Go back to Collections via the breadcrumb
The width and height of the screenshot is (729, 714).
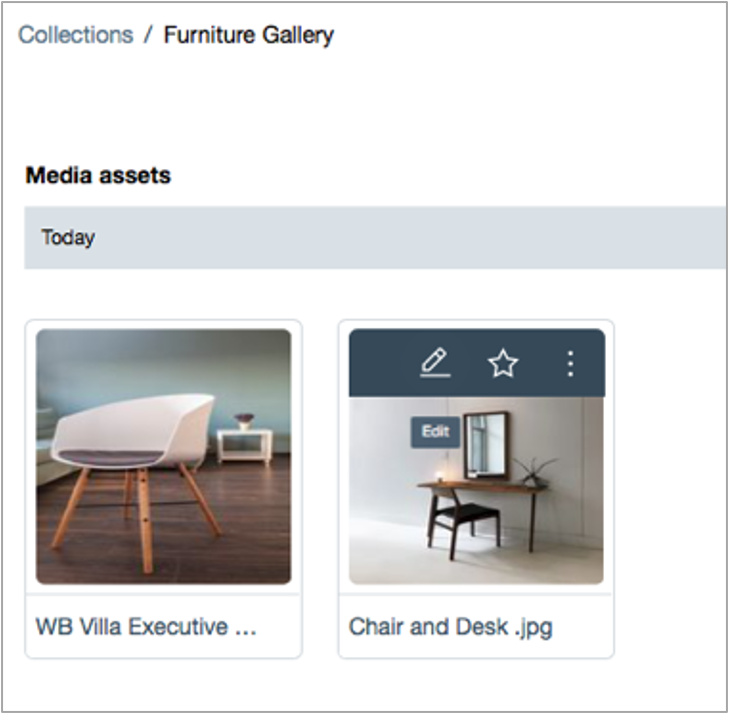click(76, 35)
